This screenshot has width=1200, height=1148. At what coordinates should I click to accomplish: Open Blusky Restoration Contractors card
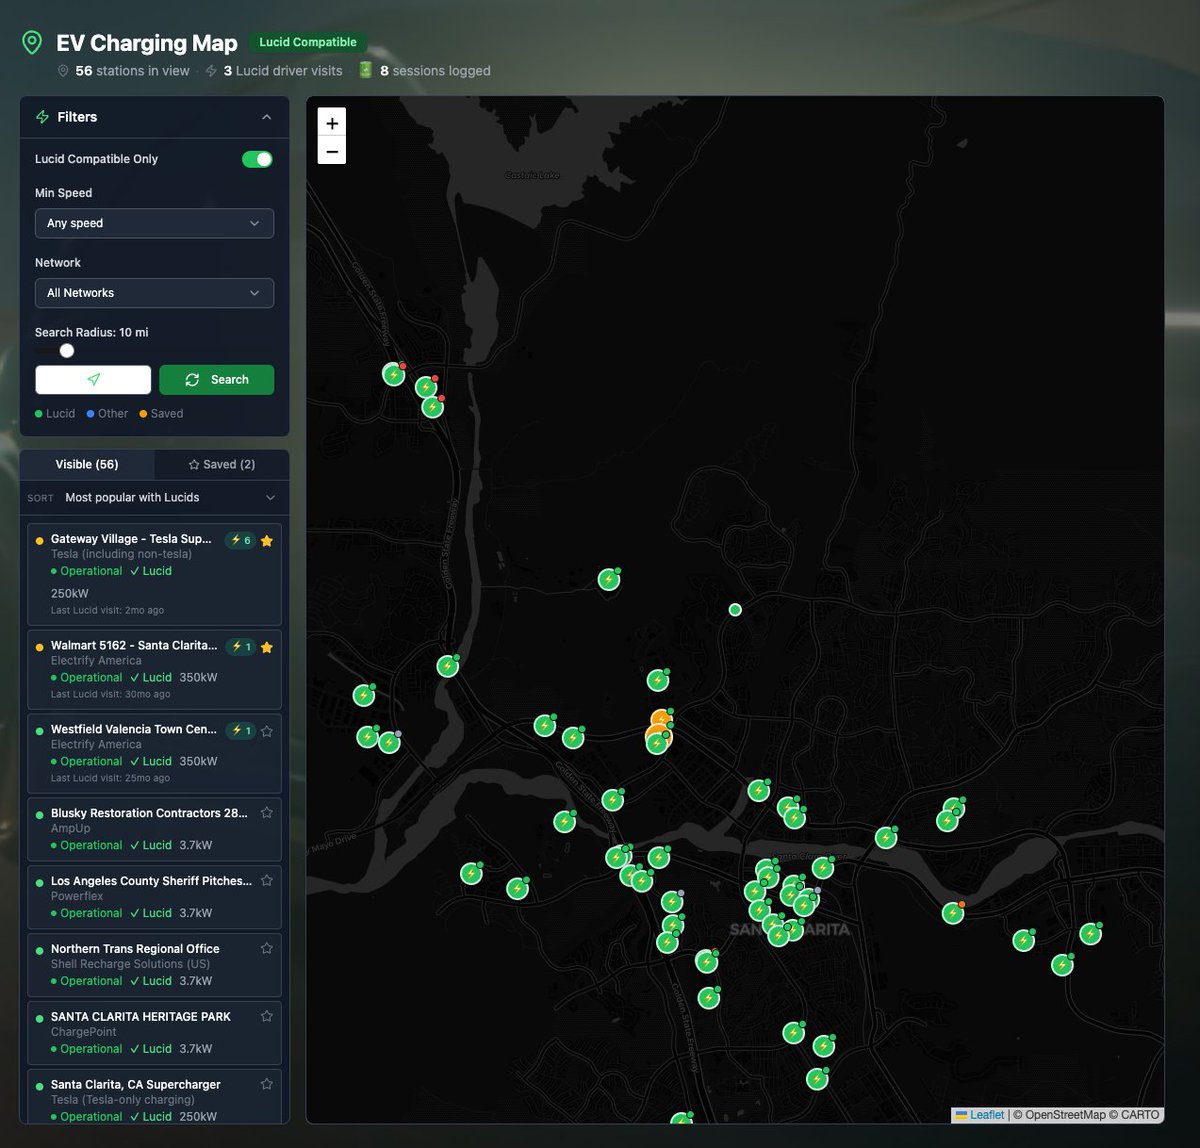(154, 829)
